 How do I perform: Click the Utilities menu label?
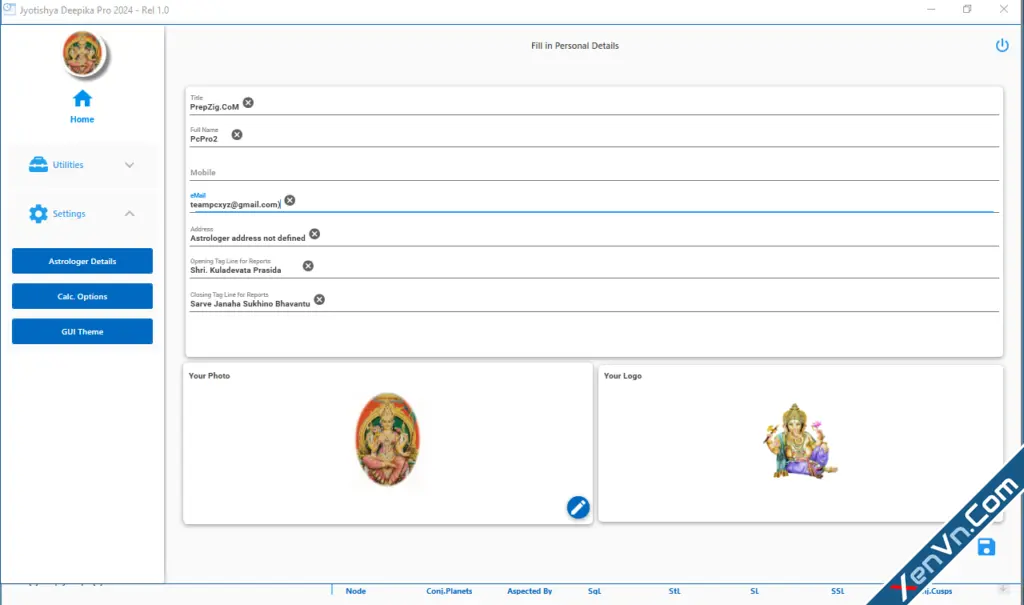click(x=68, y=165)
